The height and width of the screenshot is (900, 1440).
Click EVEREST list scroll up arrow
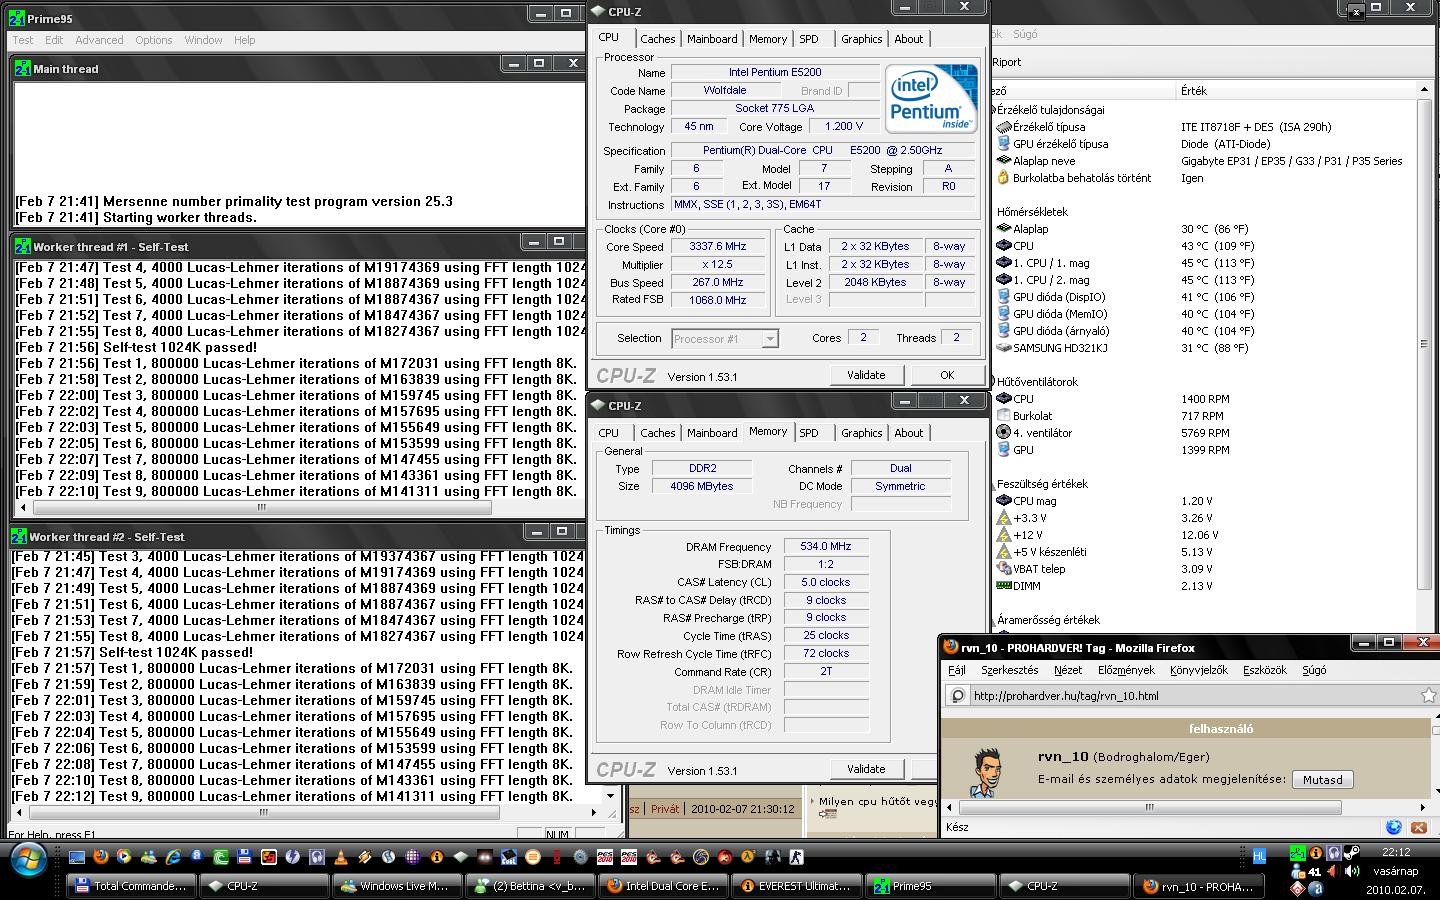(x=1424, y=91)
